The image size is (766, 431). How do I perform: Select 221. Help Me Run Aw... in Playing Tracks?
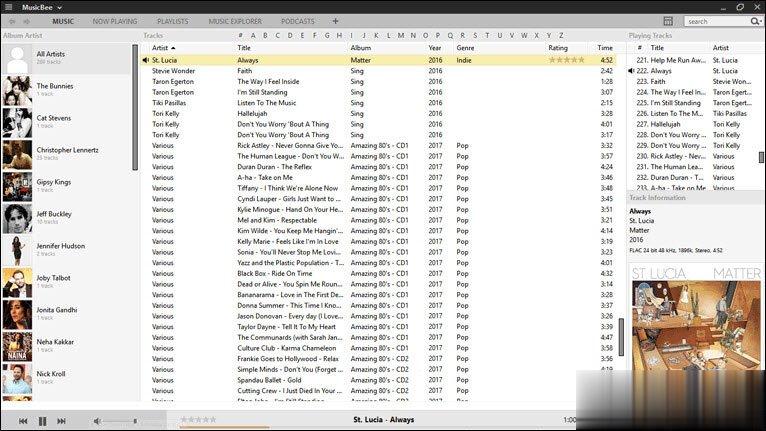[x=693, y=60]
